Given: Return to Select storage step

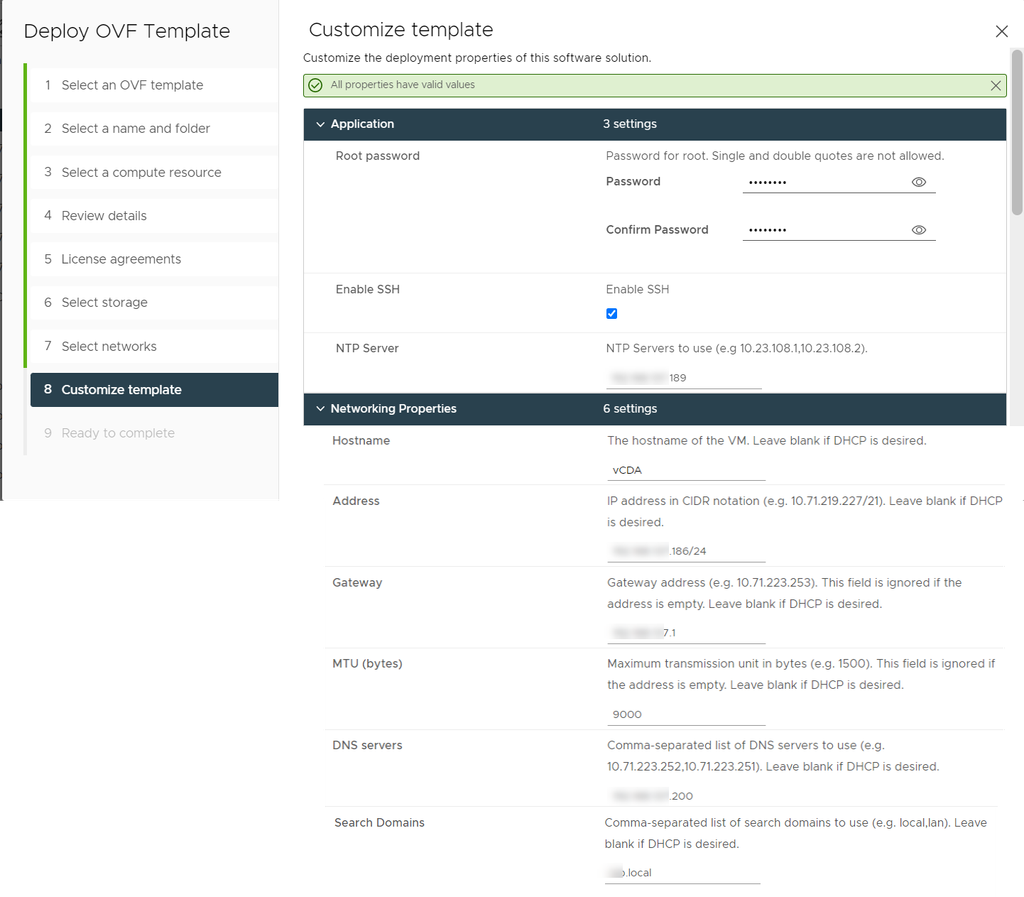Looking at the screenshot, I should [x=104, y=303].
